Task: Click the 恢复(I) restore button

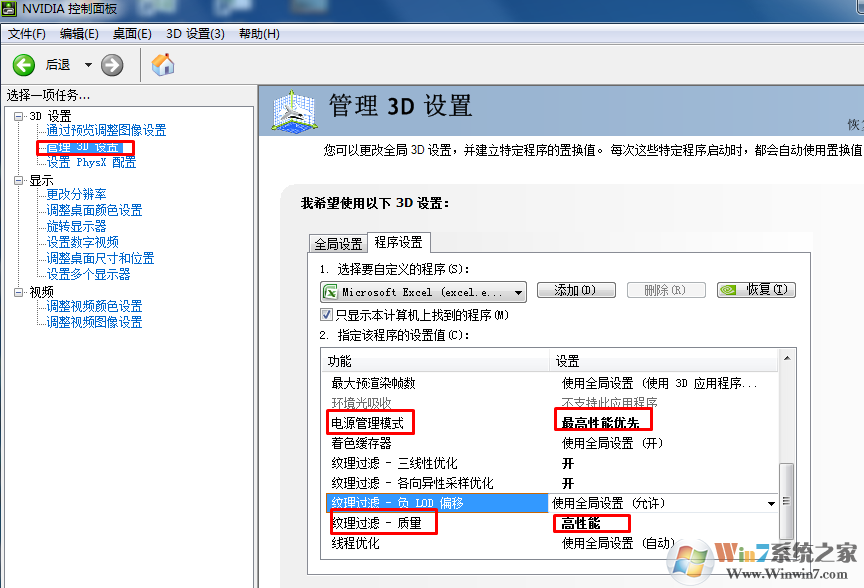Action: pos(756,290)
